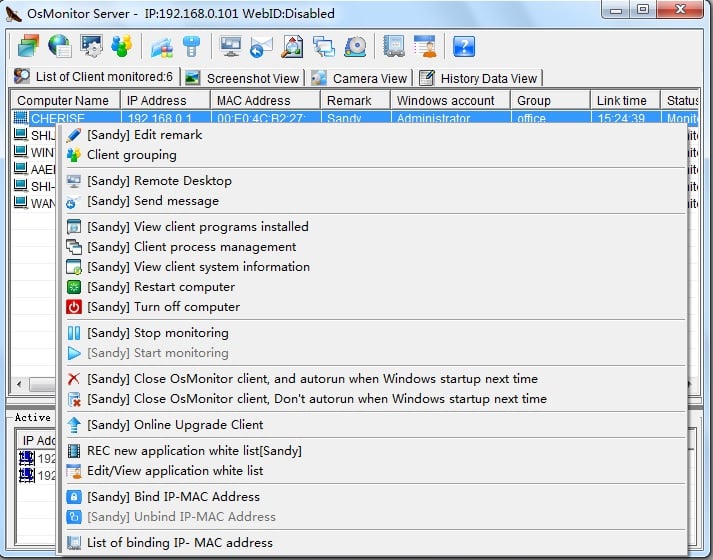Click the Group column header
713x560 pixels.
pos(550,100)
